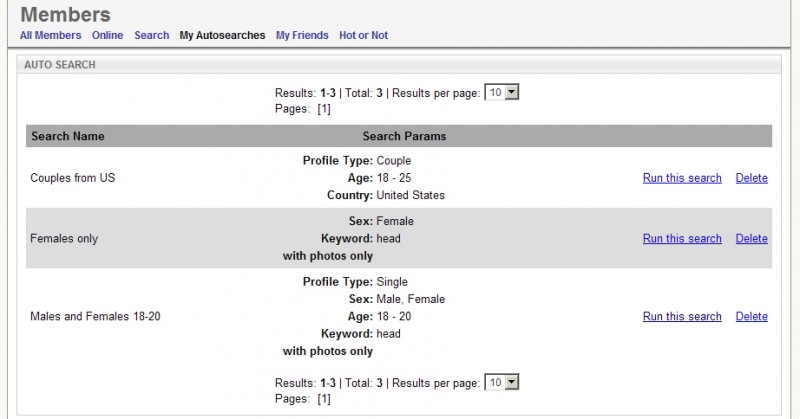Viewport: 800px width, 419px height.
Task: Open the Hot or Not tab
Action: click(363, 35)
